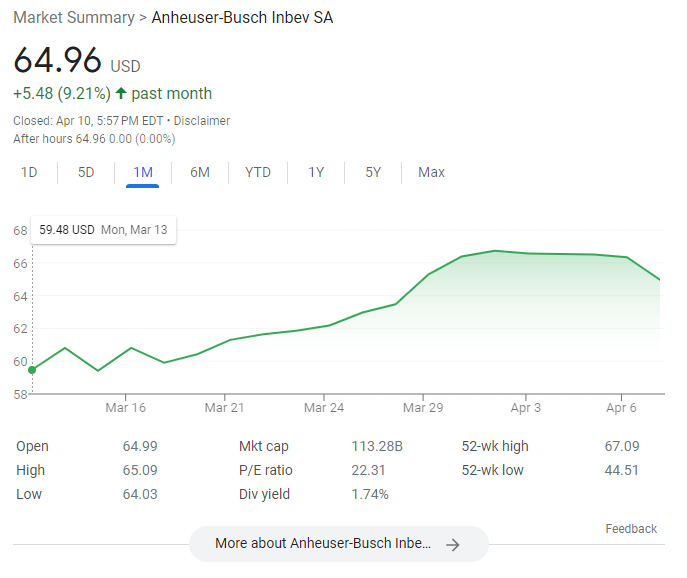Image resolution: width=687 pixels, height=578 pixels.
Task: Select the 1M range tab
Action: click(x=143, y=172)
